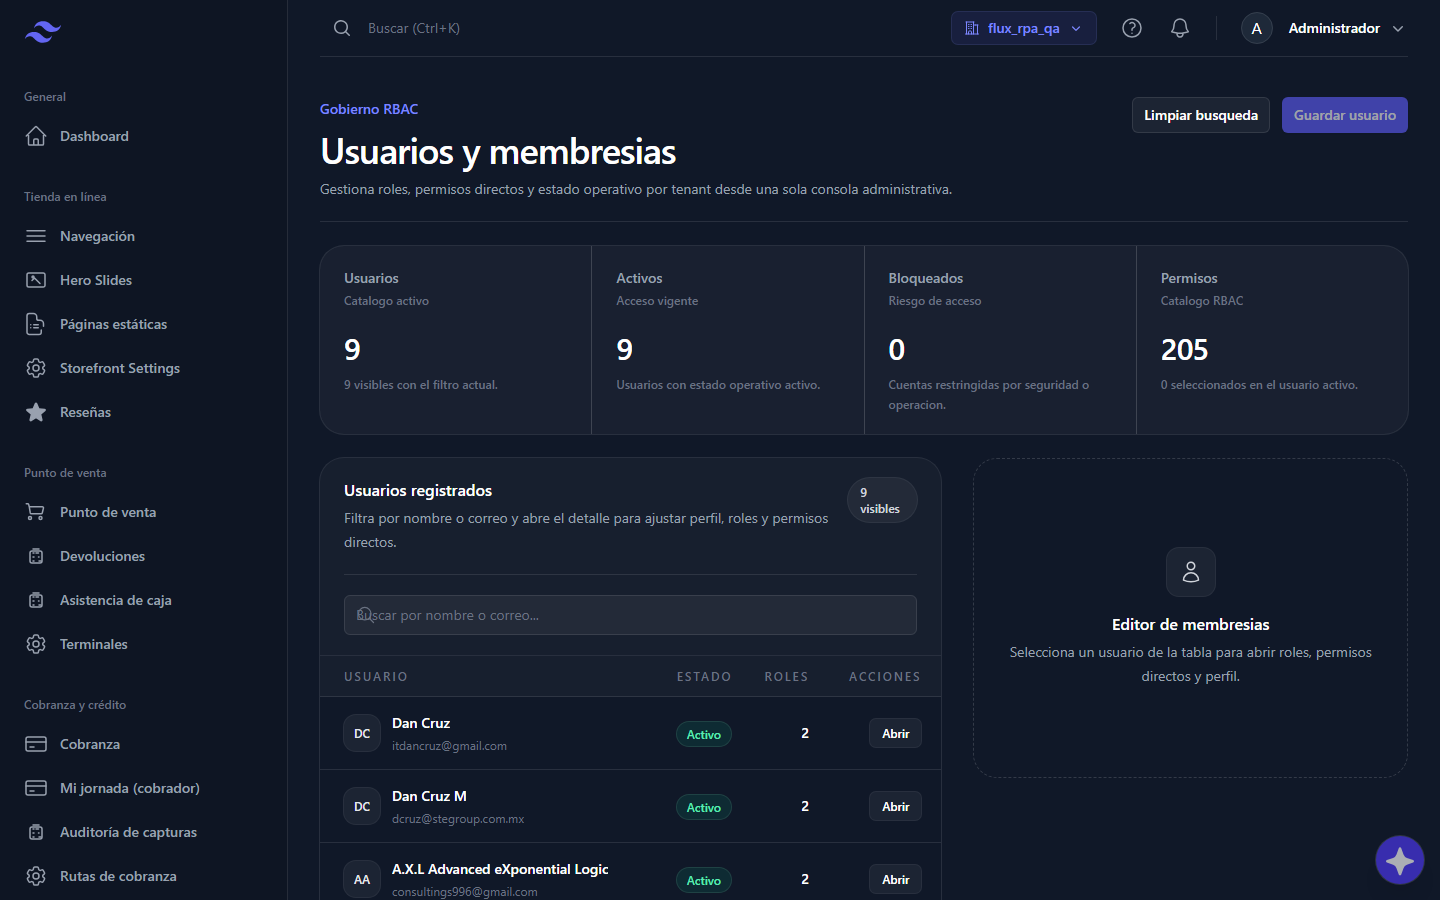Click the Devoluciones icon in sidebar
1440x900 pixels.
coord(36,556)
